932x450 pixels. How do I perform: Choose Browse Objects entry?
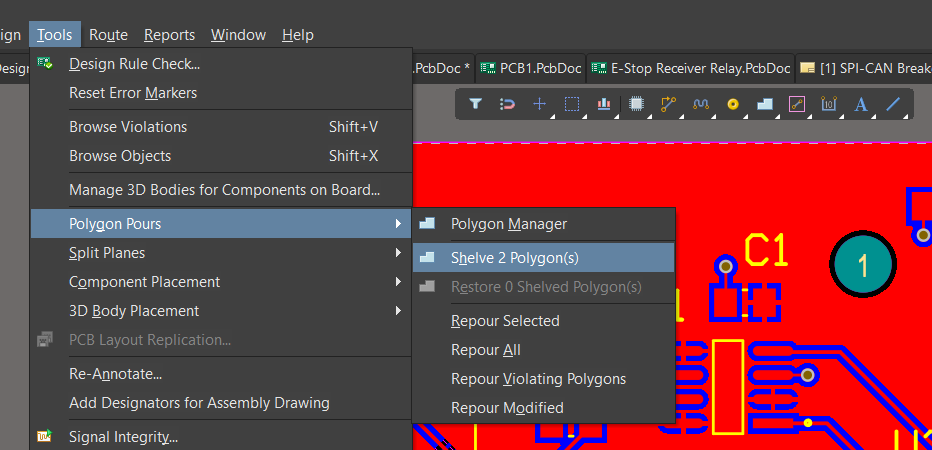(221, 156)
